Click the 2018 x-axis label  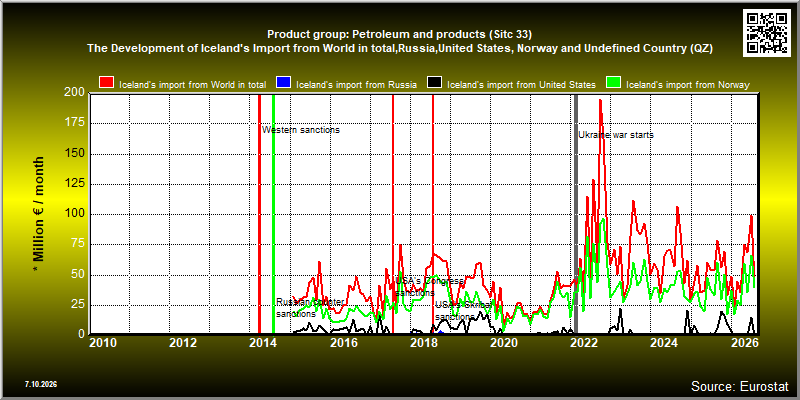point(424,343)
